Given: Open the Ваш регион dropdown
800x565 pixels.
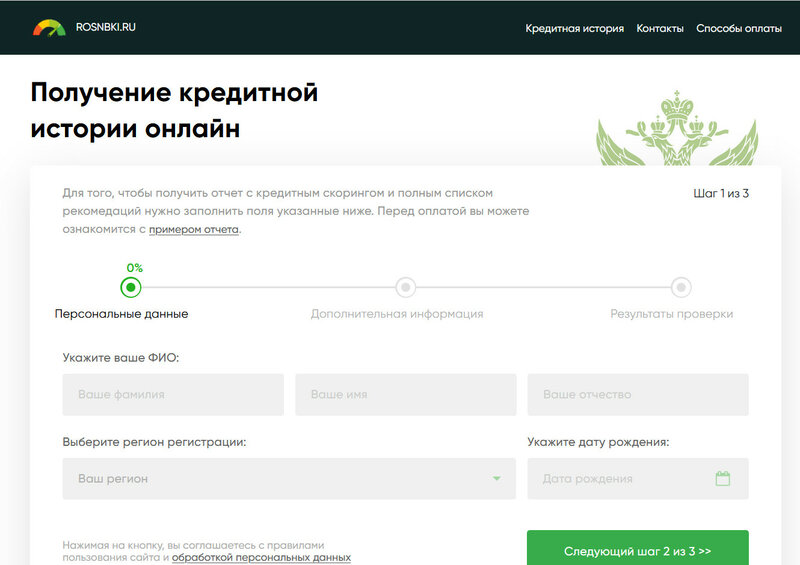Looking at the screenshot, I should coord(289,479).
